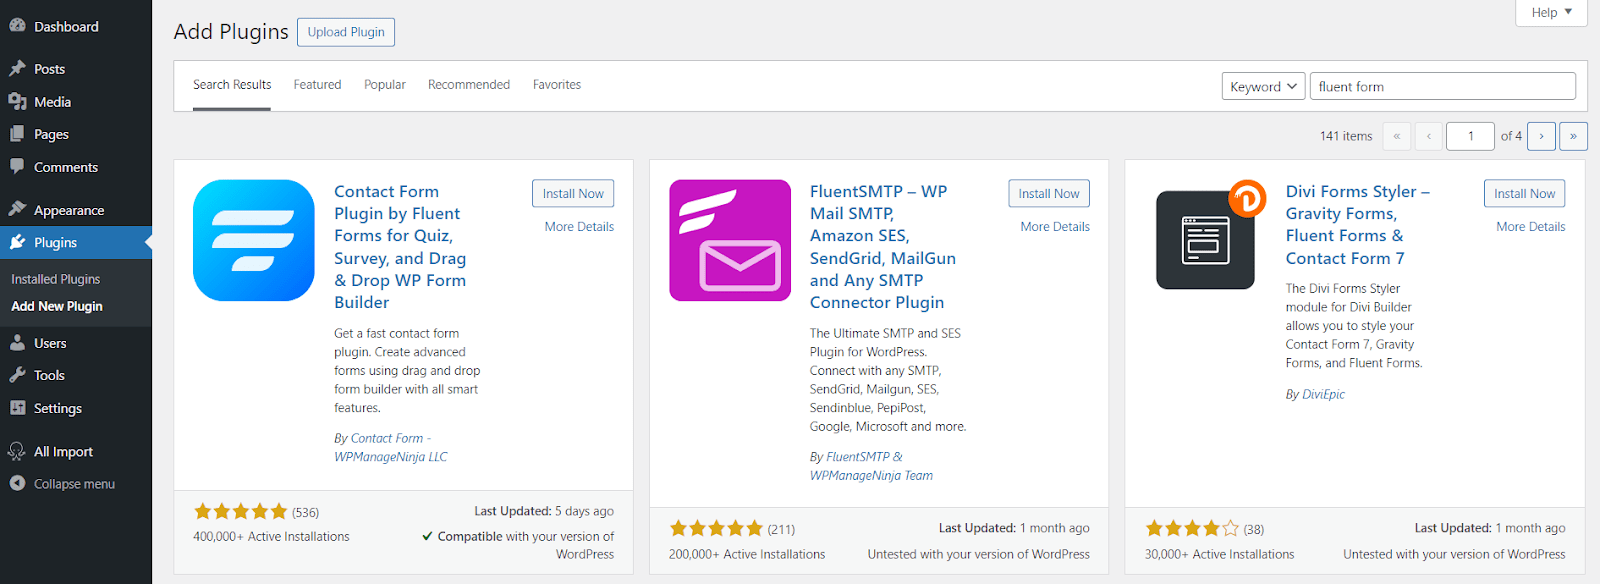Jump to last page of results
1600x584 pixels.
pyautogui.click(x=1573, y=136)
